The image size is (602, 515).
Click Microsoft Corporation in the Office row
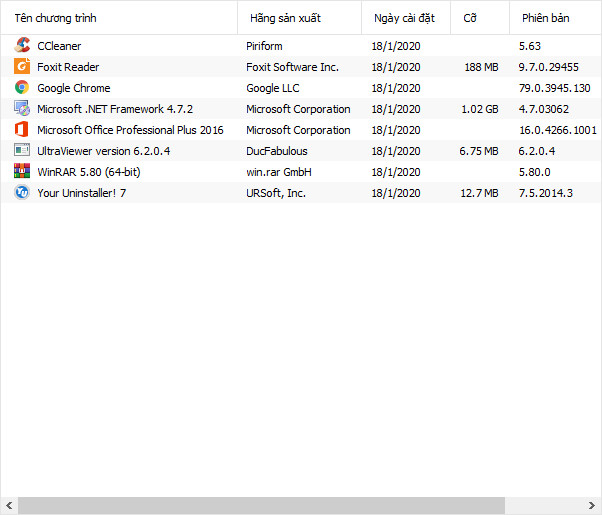coord(298,130)
